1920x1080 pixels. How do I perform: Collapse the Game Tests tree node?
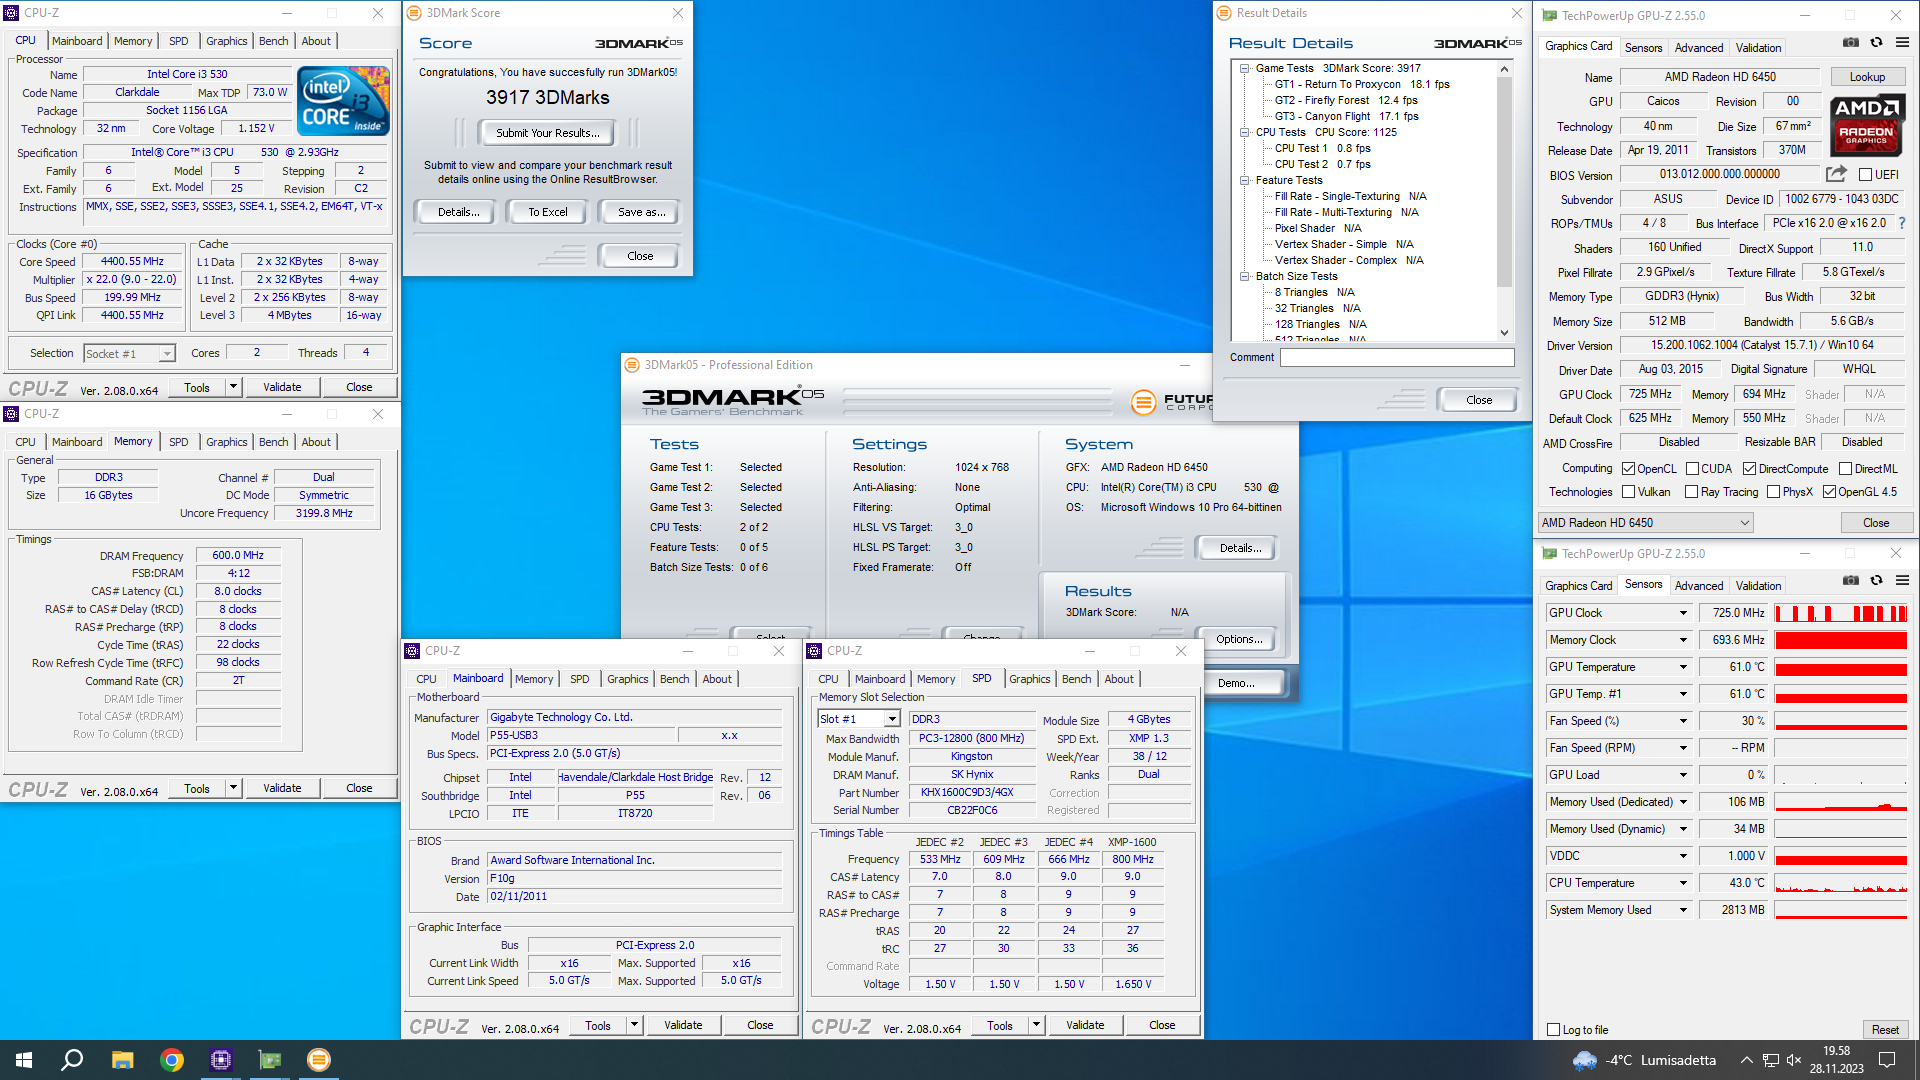(1245, 69)
